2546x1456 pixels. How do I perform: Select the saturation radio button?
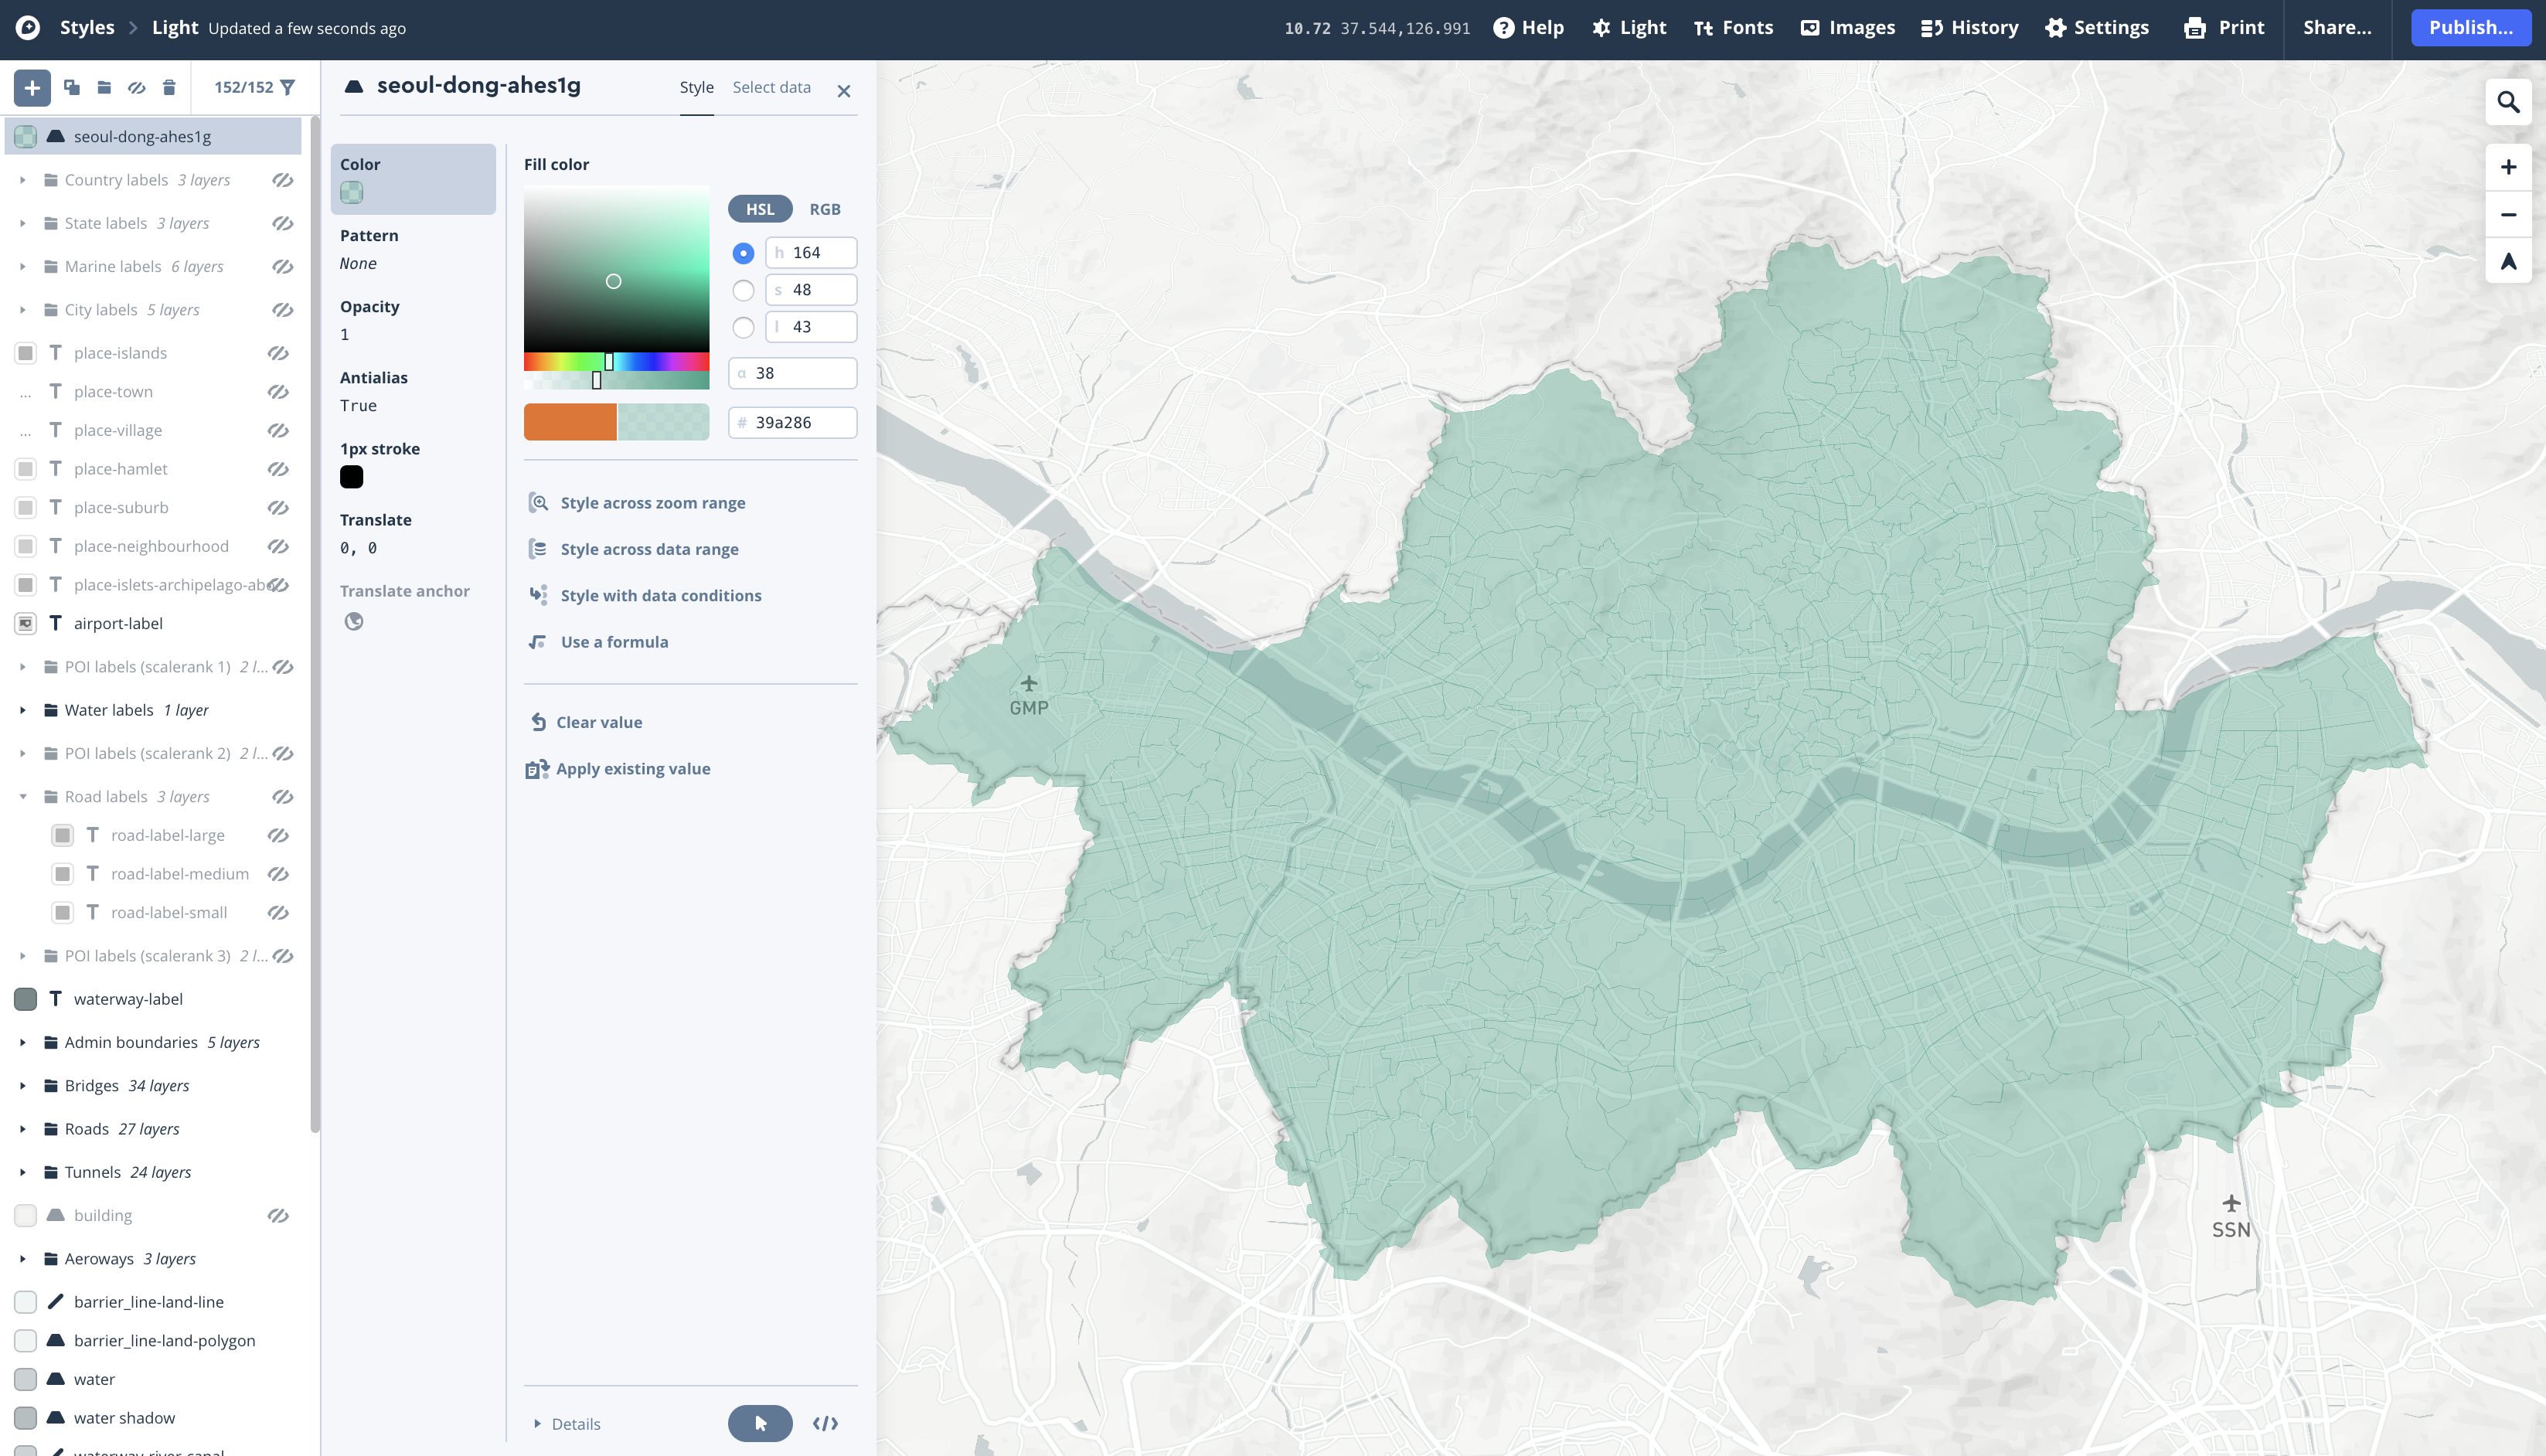(743, 290)
